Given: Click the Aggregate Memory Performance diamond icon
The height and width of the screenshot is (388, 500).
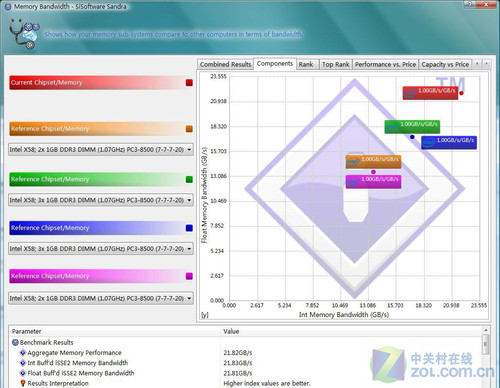Looking at the screenshot, I should pyautogui.click(x=23, y=353).
